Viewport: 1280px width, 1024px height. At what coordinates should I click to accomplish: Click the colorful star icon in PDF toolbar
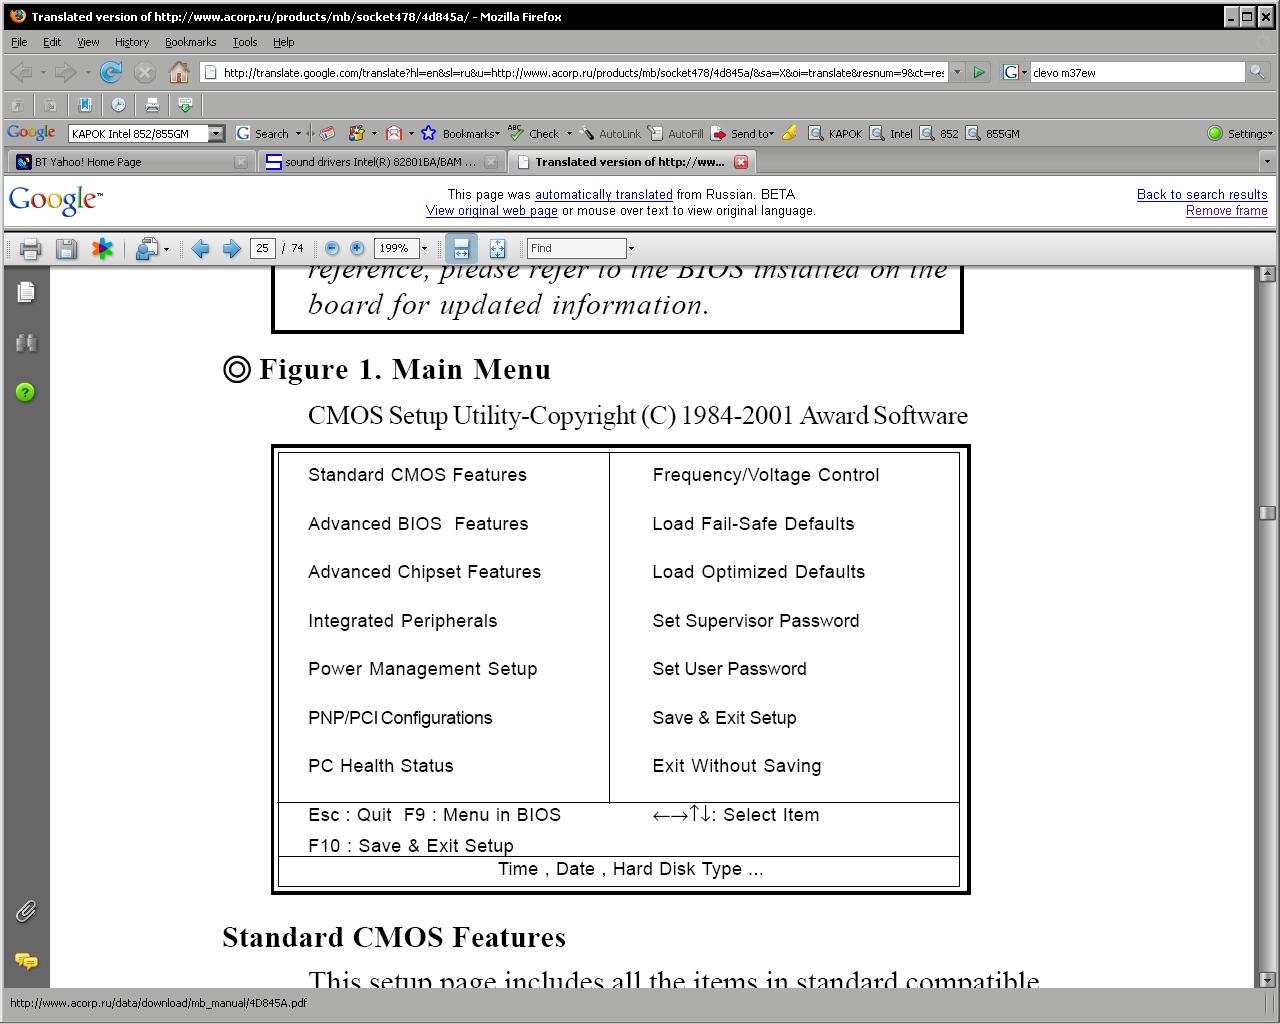pos(102,248)
